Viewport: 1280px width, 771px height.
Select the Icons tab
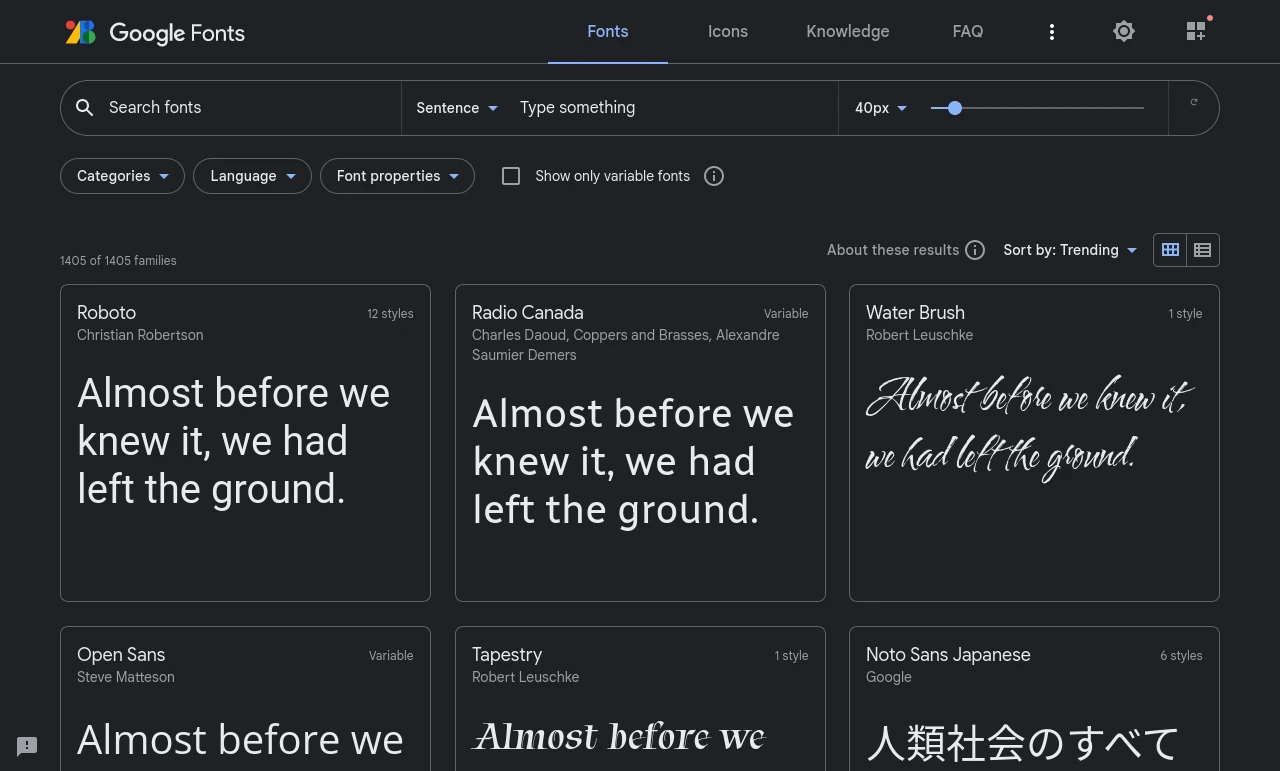click(x=728, y=32)
